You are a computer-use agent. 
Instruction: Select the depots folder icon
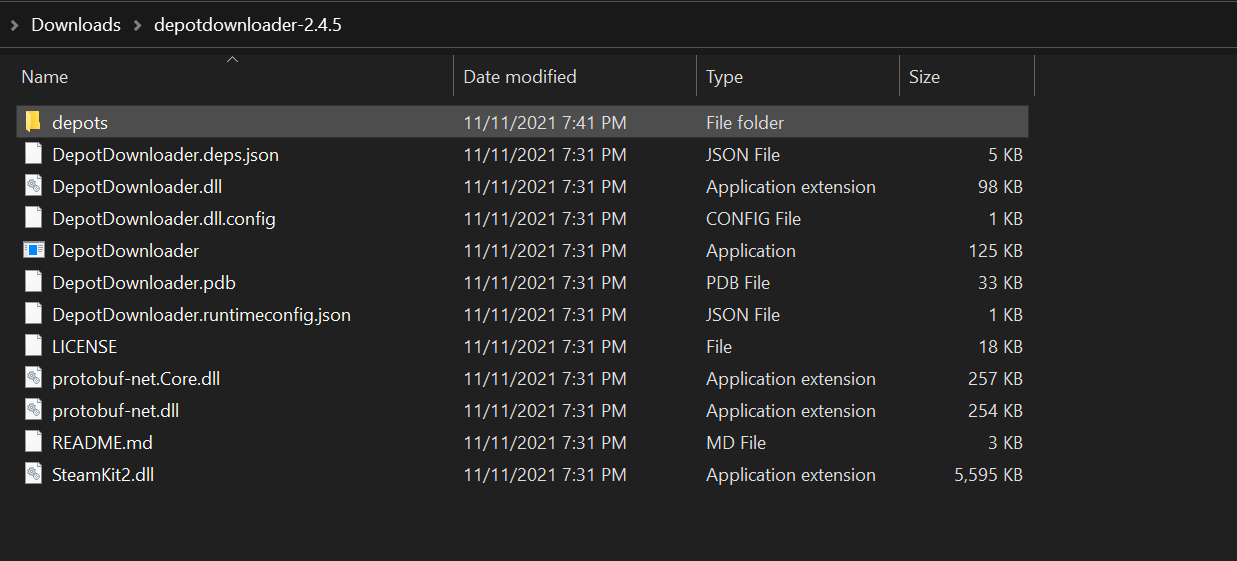[33, 122]
